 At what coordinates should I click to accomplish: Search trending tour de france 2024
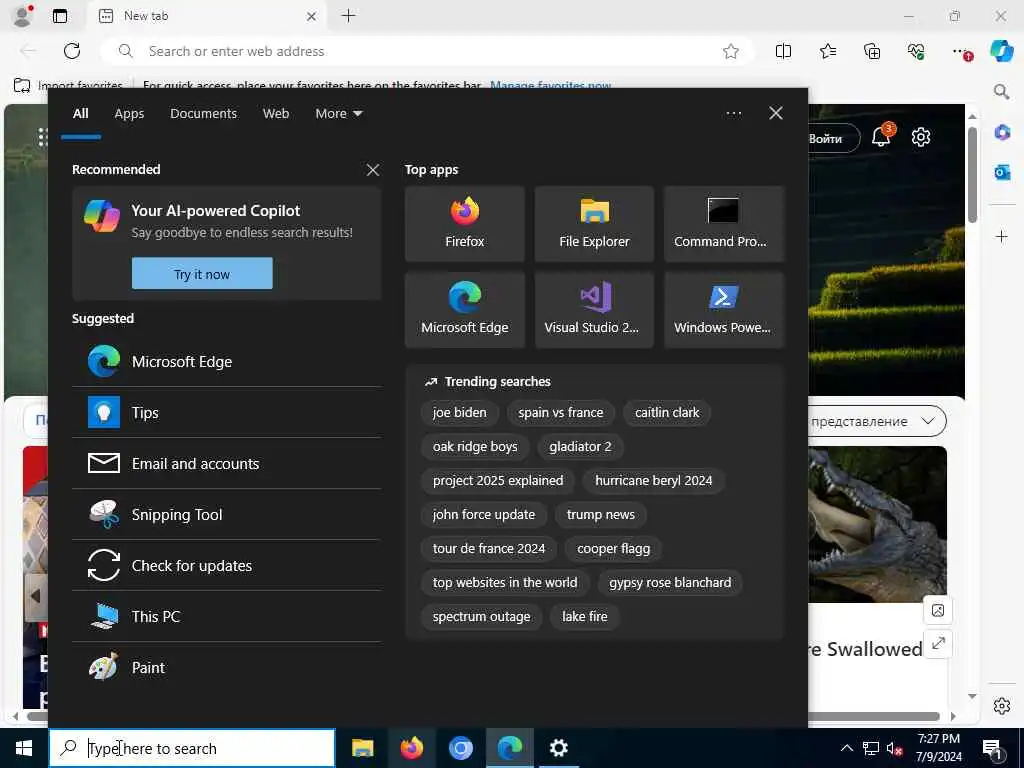click(488, 549)
